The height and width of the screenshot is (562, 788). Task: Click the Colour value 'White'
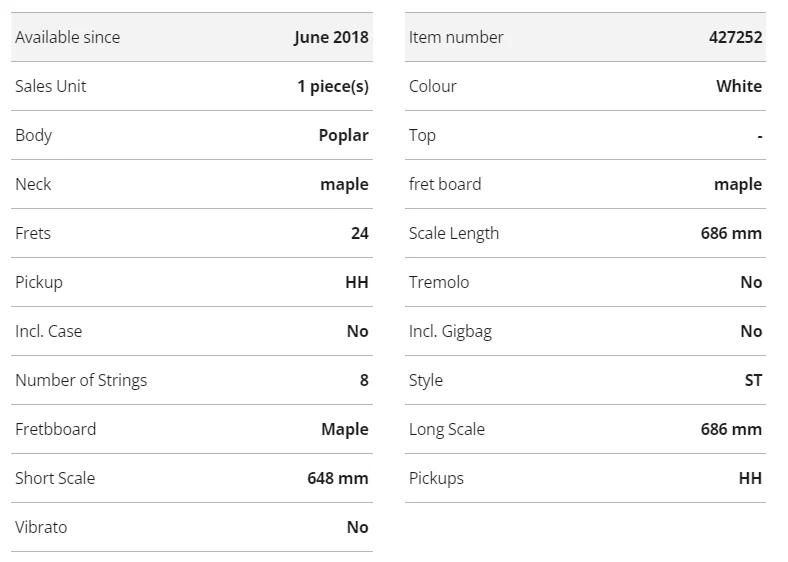tap(739, 86)
